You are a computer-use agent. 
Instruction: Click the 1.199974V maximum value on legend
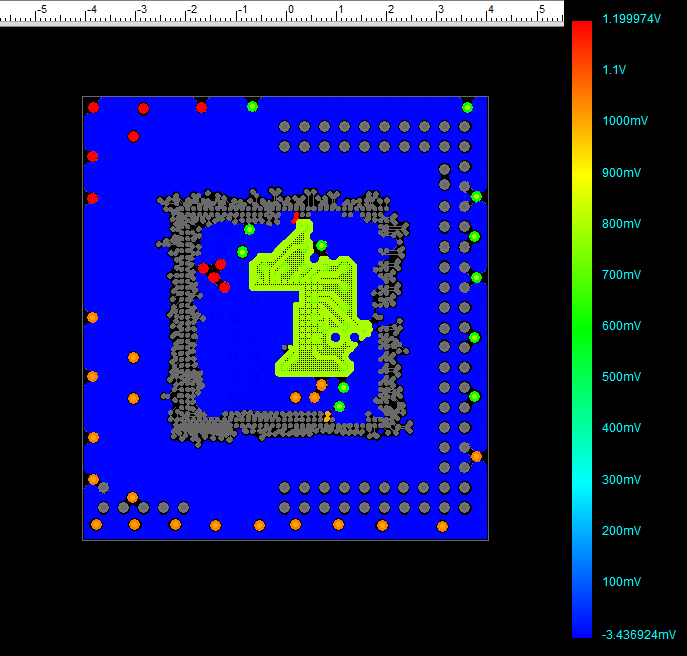click(631, 18)
